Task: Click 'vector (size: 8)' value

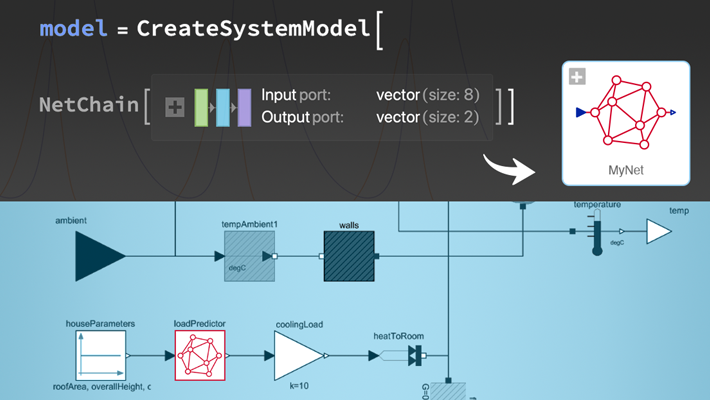Action: [x=428, y=95]
